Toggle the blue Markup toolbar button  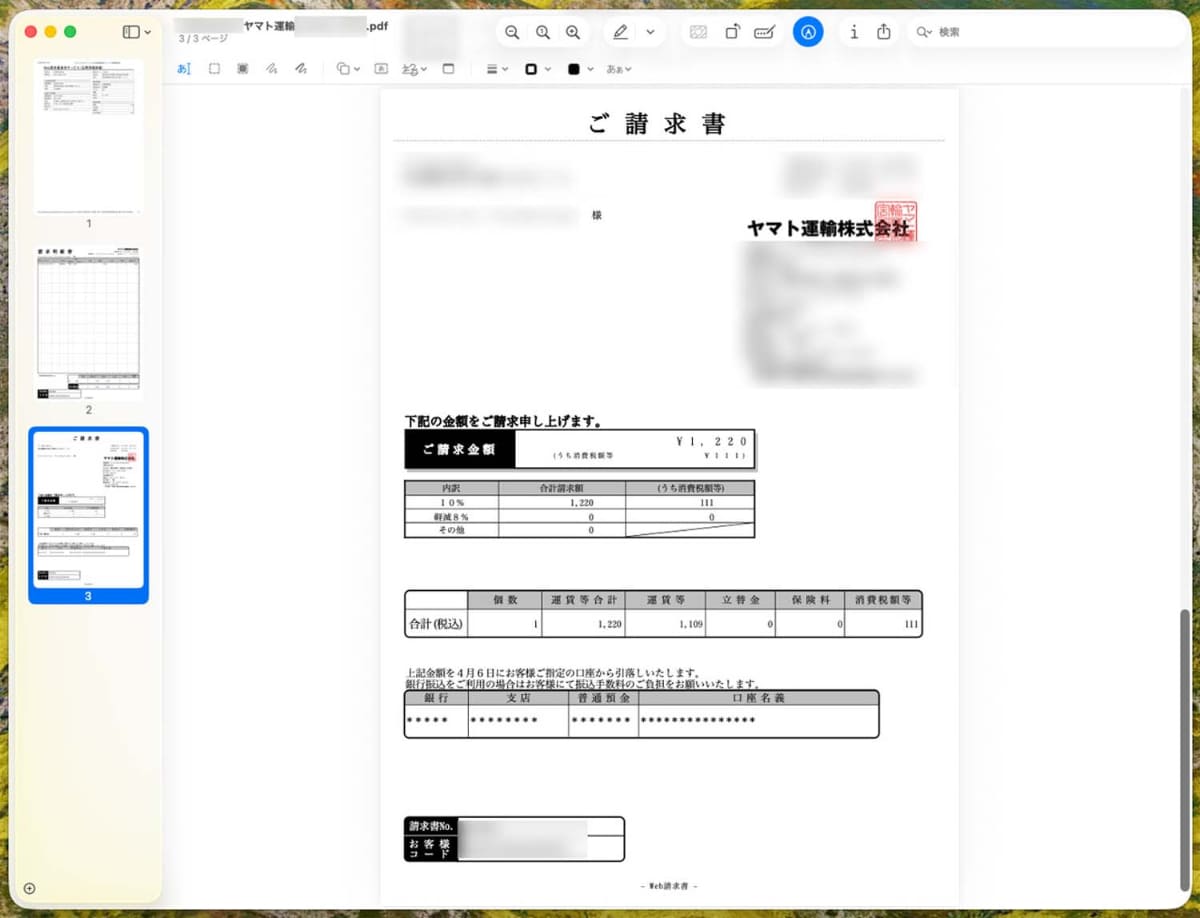point(808,32)
